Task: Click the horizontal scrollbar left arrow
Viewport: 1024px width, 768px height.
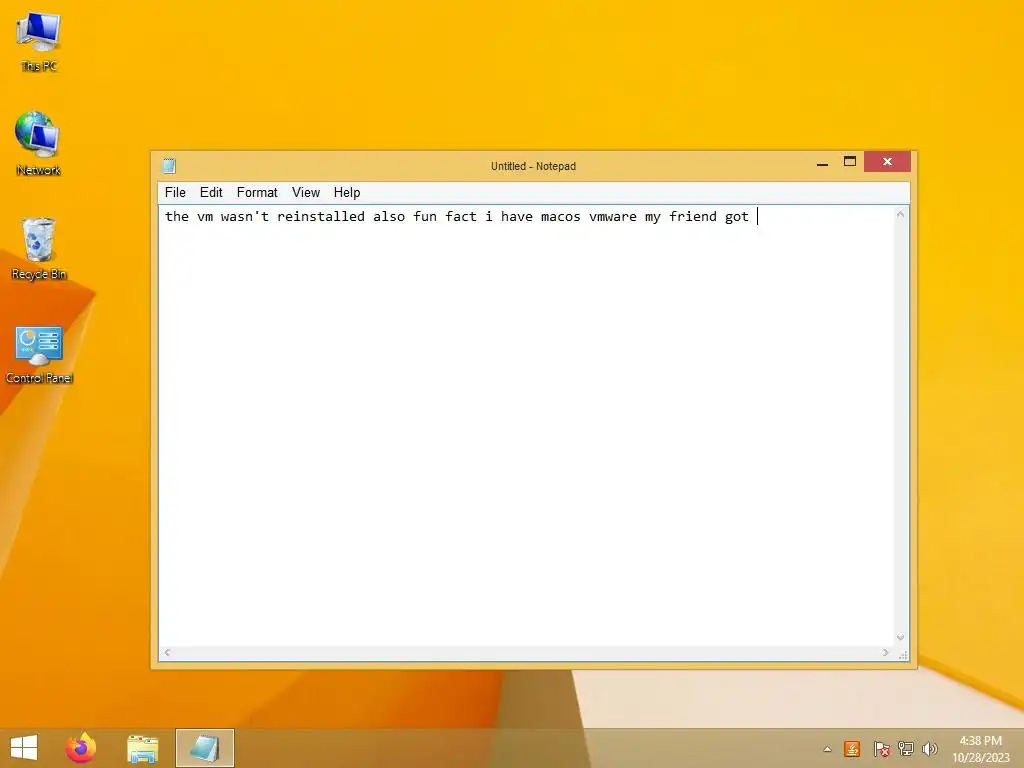Action: [167, 652]
